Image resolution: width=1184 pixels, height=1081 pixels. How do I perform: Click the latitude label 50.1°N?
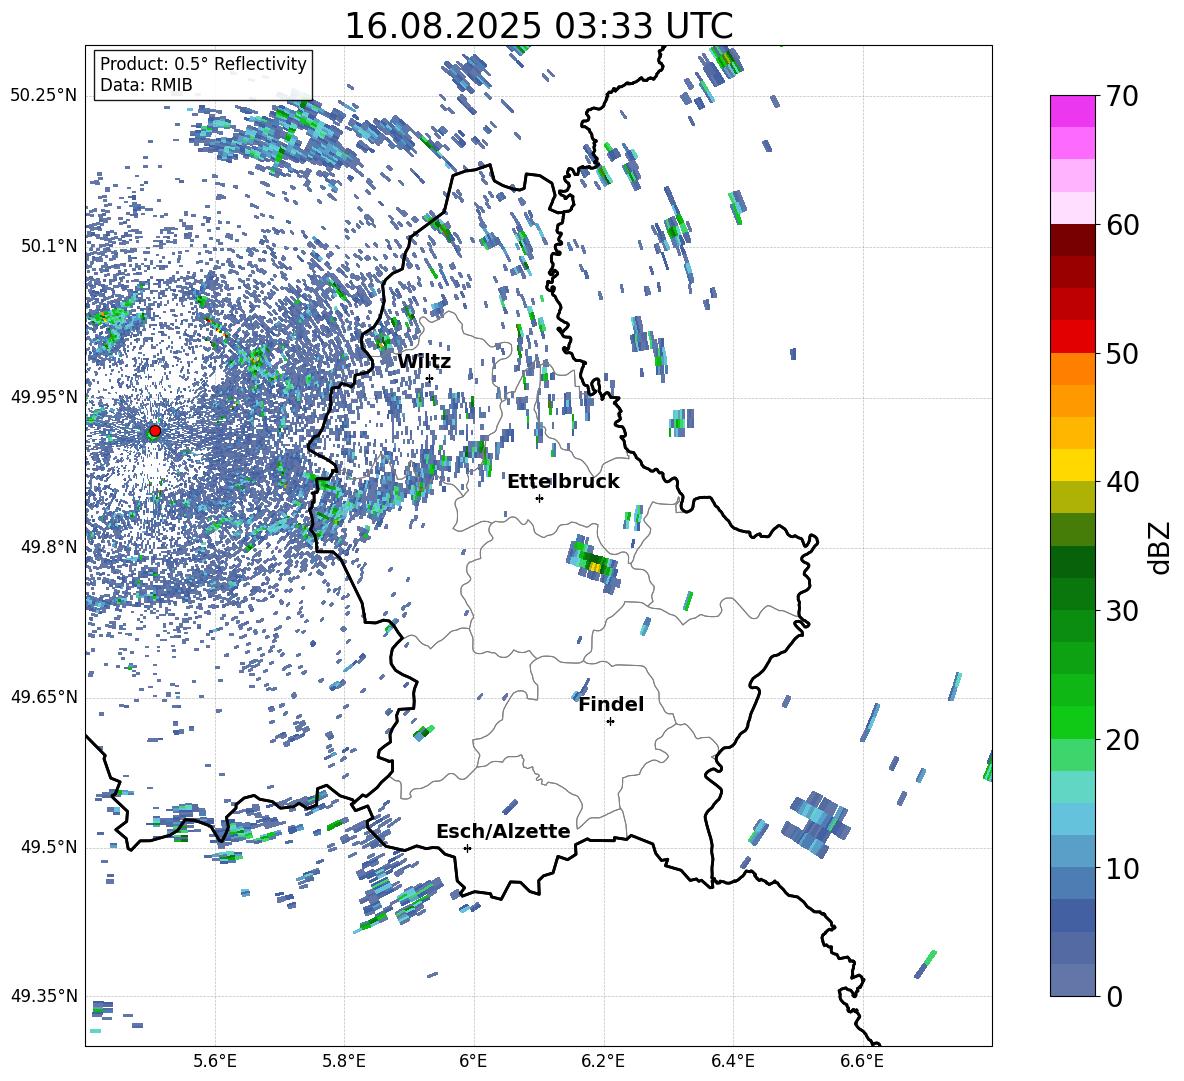49,246
